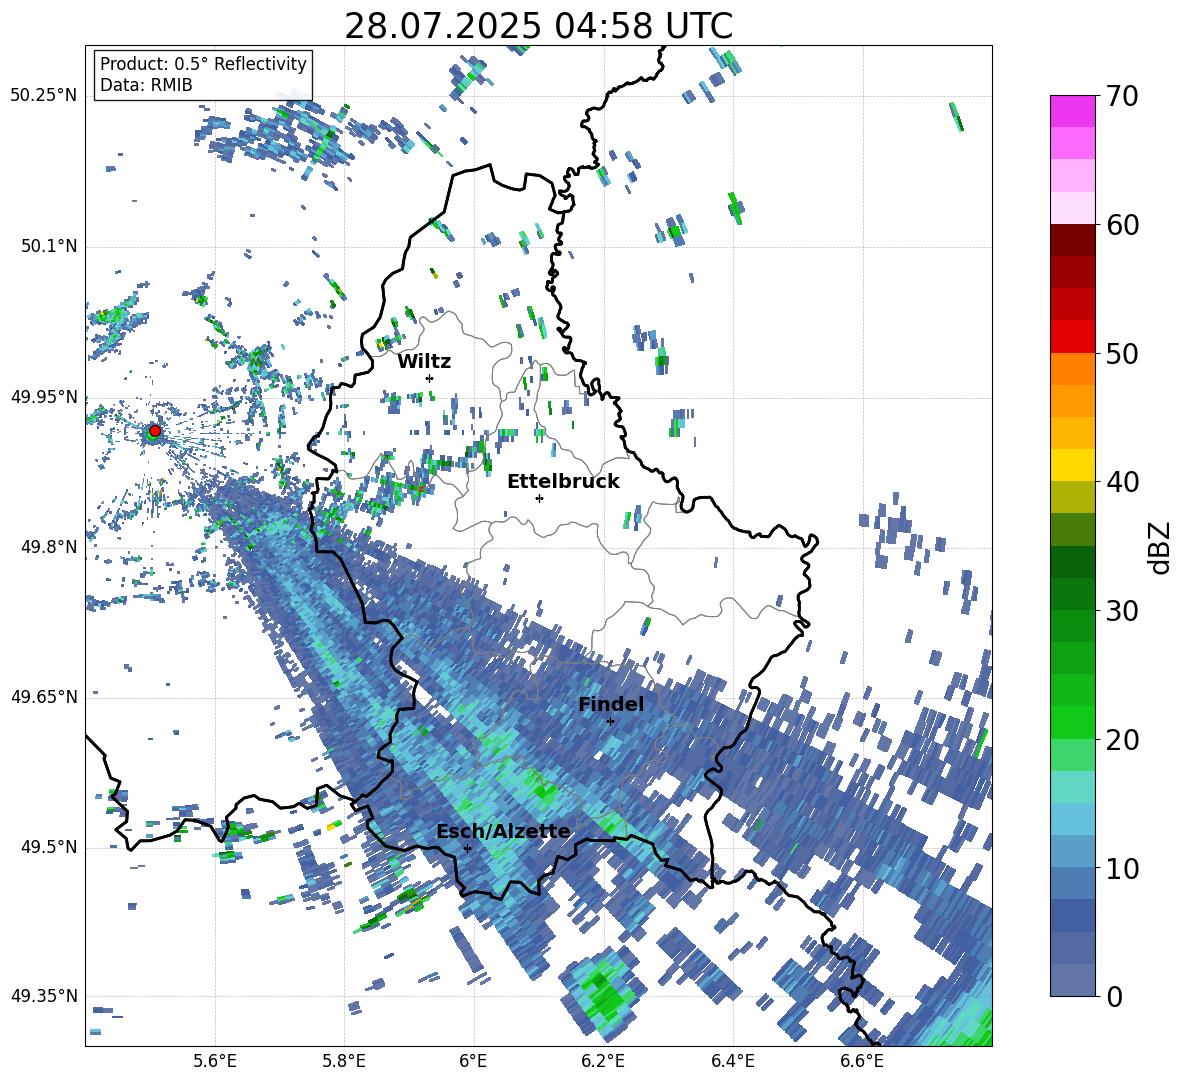Click the 5.6°E longitude label

[x=215, y=1061]
